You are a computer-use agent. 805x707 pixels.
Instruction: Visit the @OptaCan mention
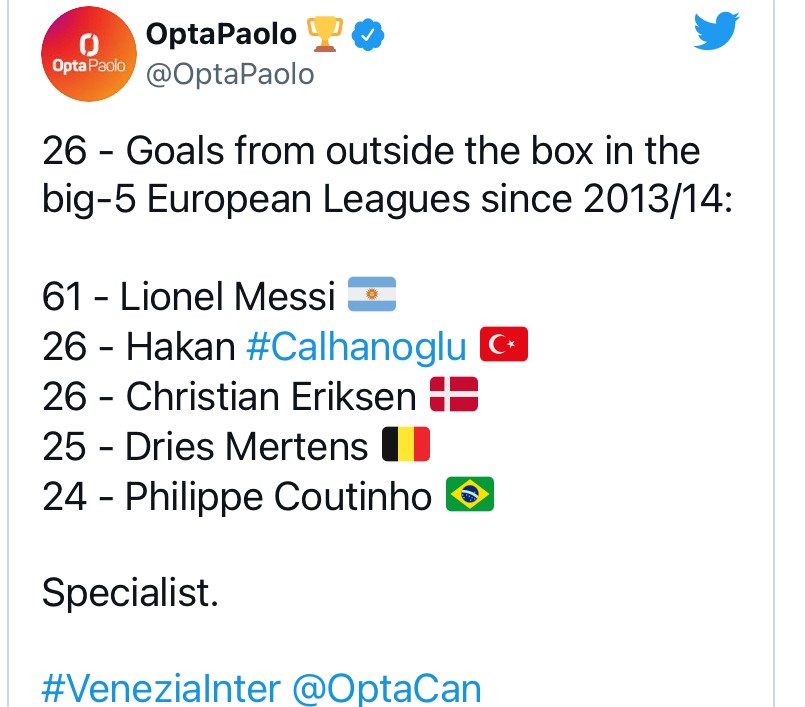pyautogui.click(x=387, y=689)
